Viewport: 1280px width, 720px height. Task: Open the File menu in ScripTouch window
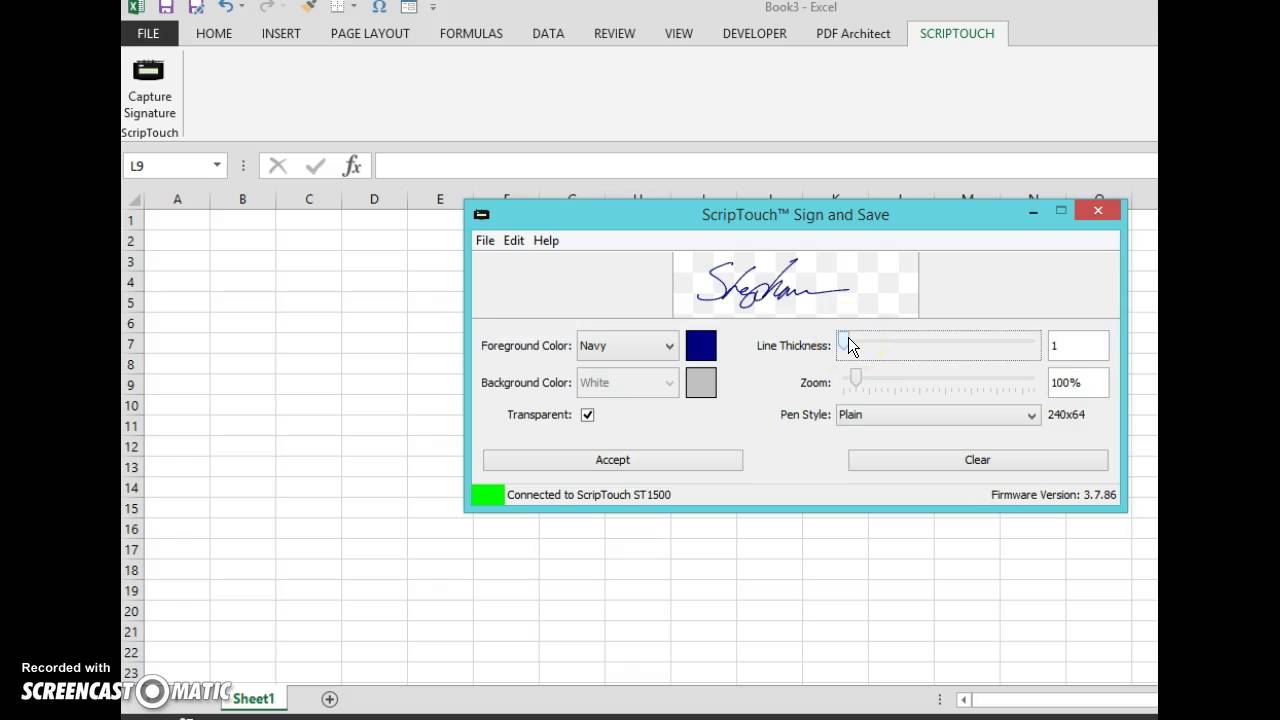click(485, 241)
